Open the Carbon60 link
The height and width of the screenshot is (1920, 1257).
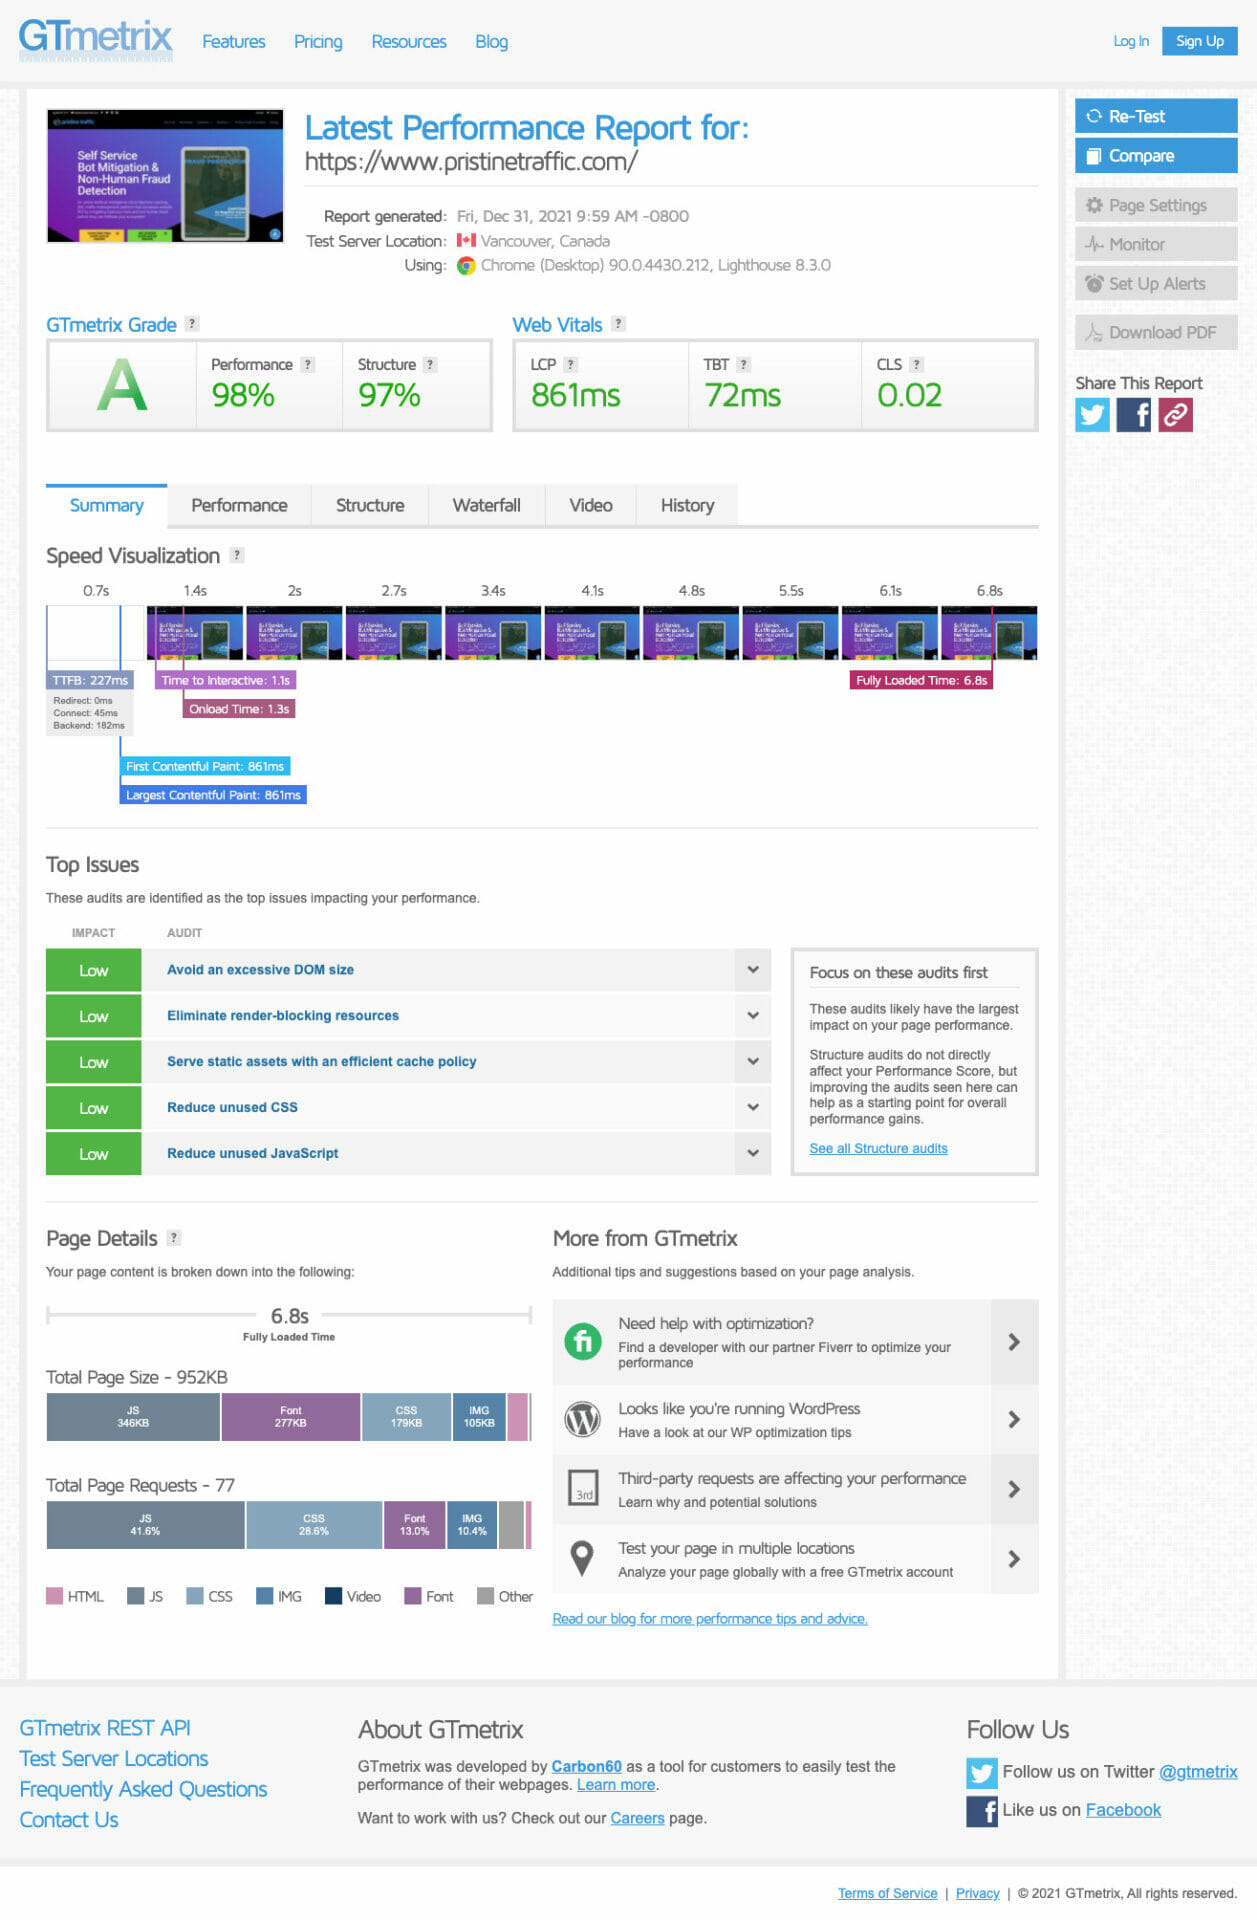click(586, 1766)
